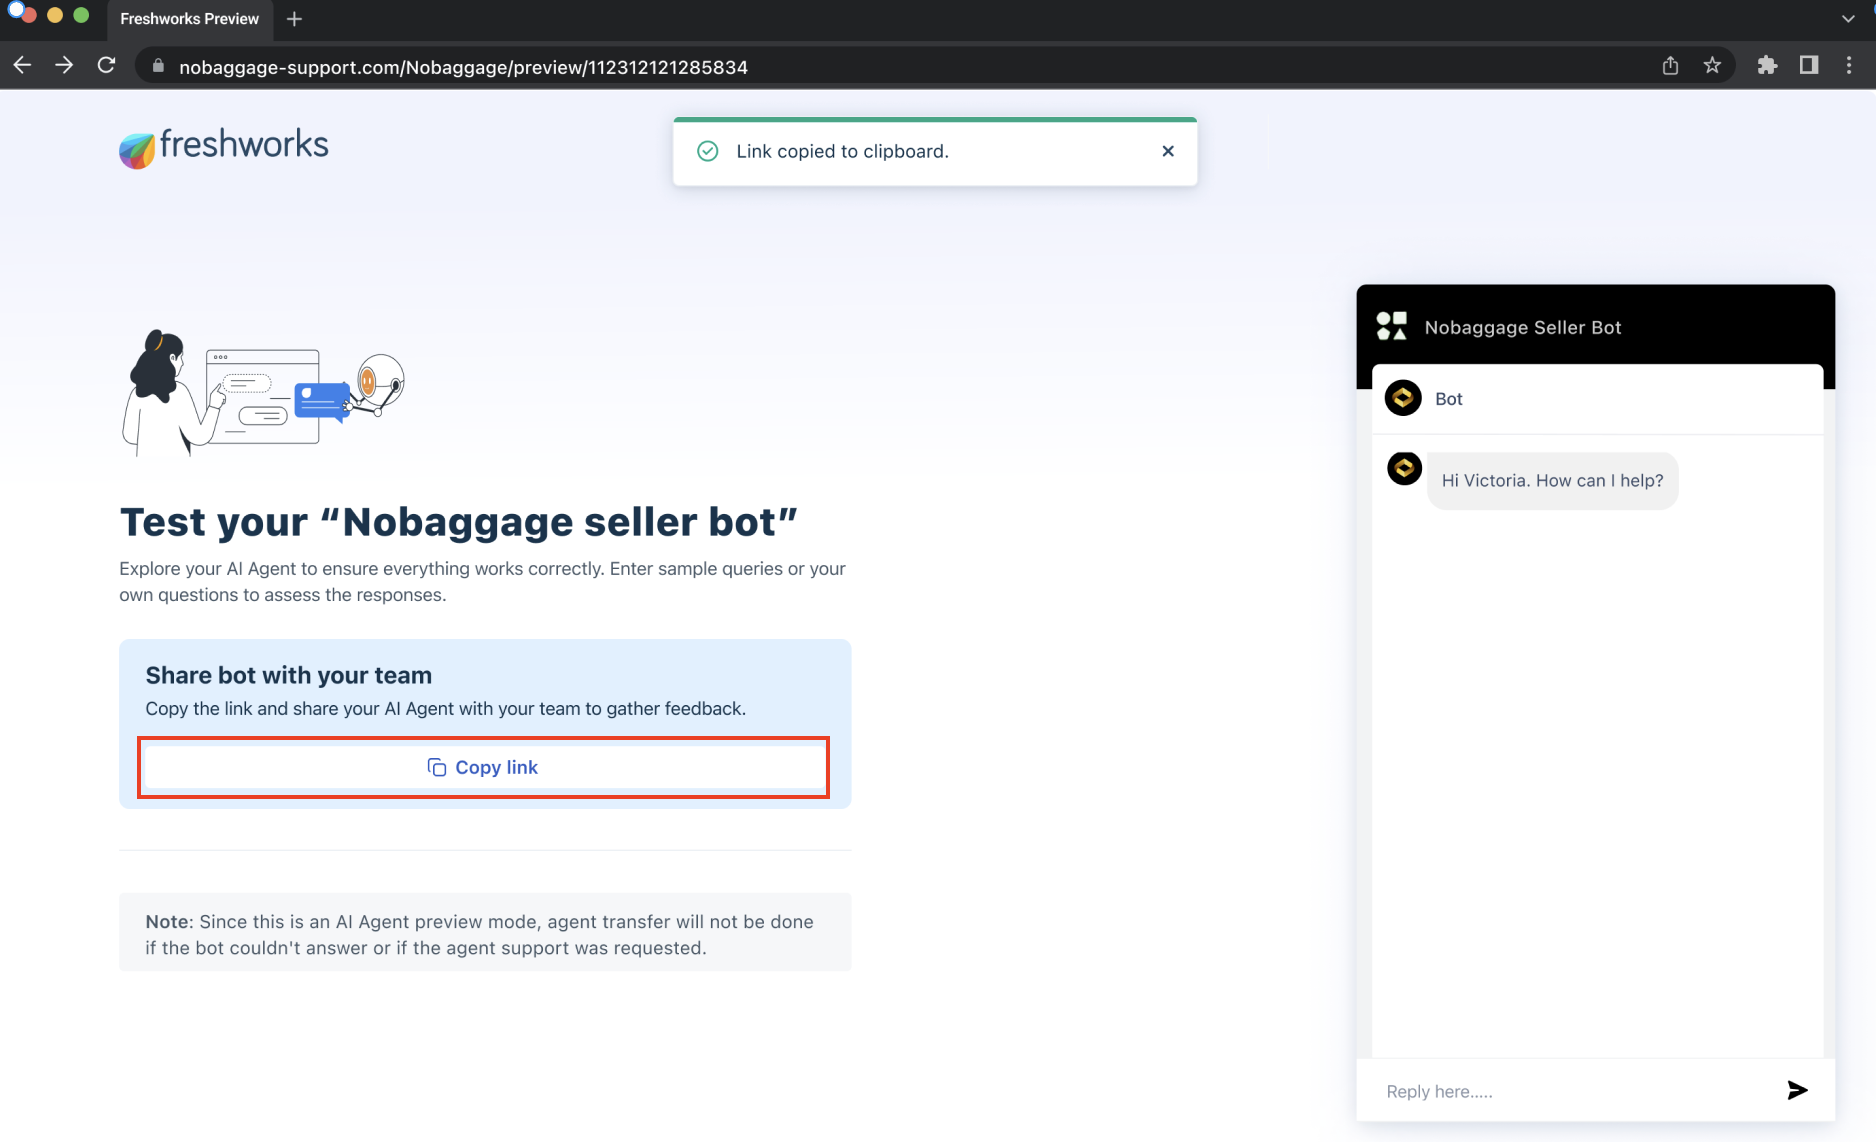
Task: Click the Bot avatar in chat header
Action: pyautogui.click(x=1403, y=398)
